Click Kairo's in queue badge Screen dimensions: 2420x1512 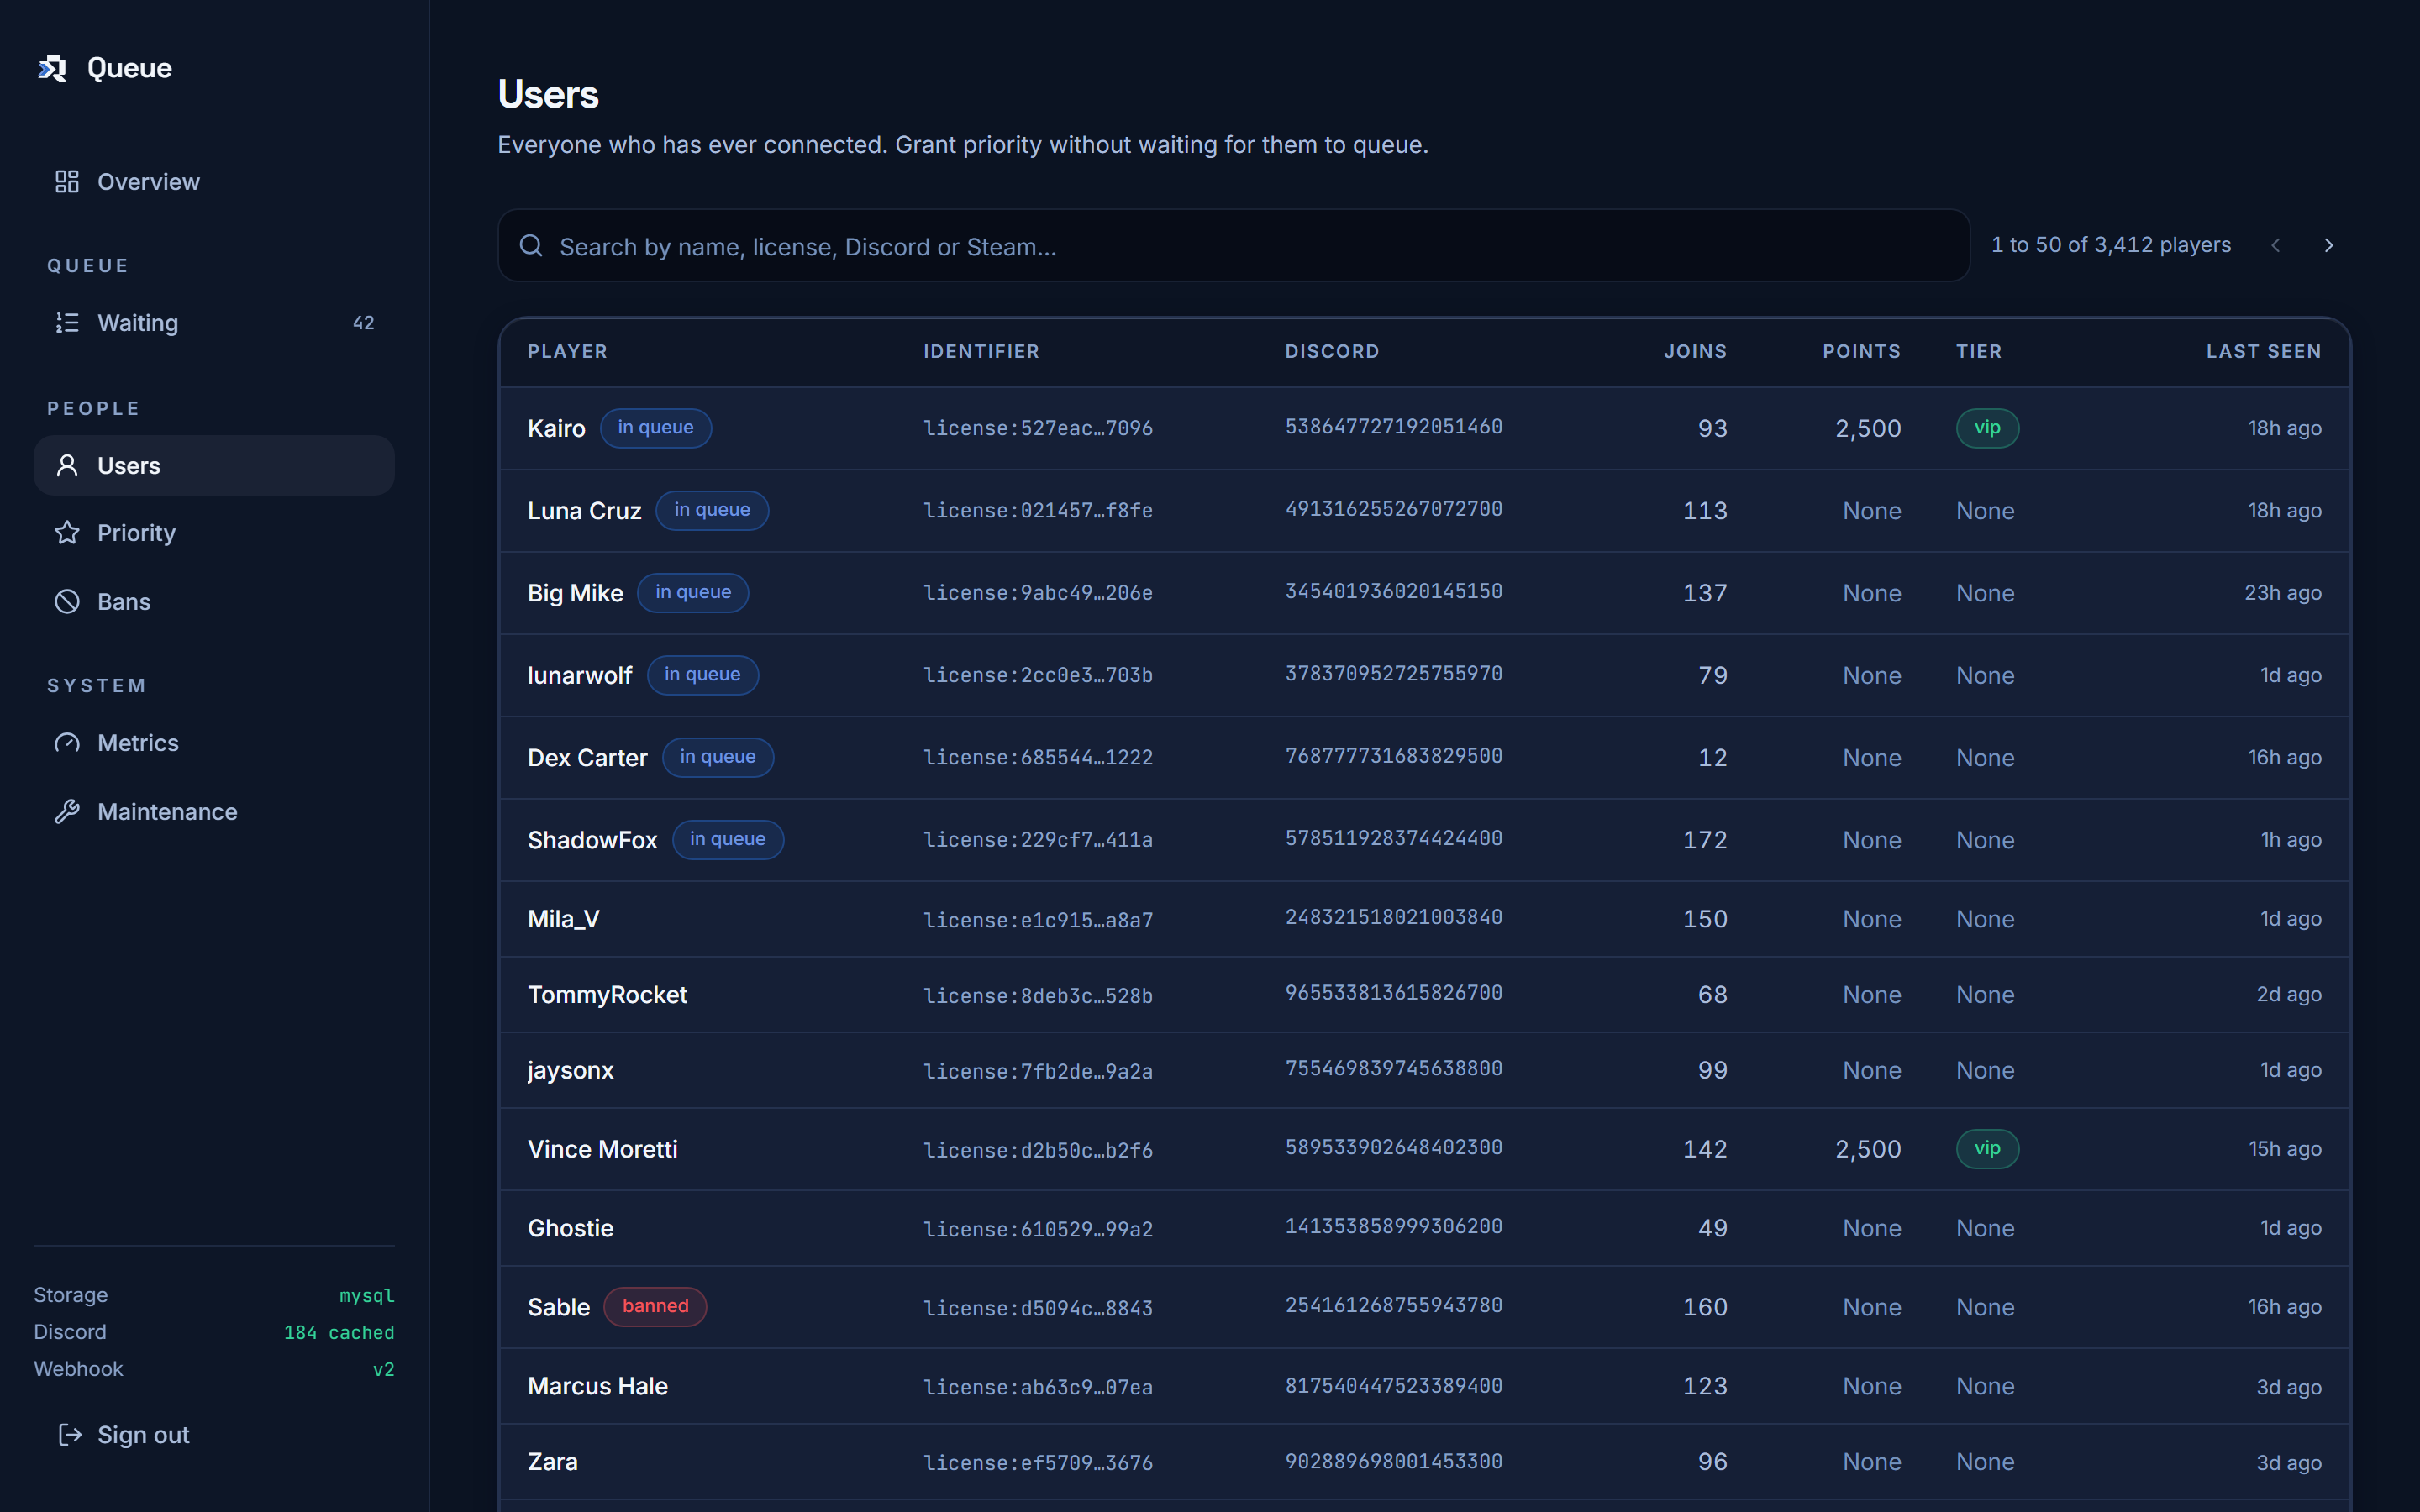point(656,428)
